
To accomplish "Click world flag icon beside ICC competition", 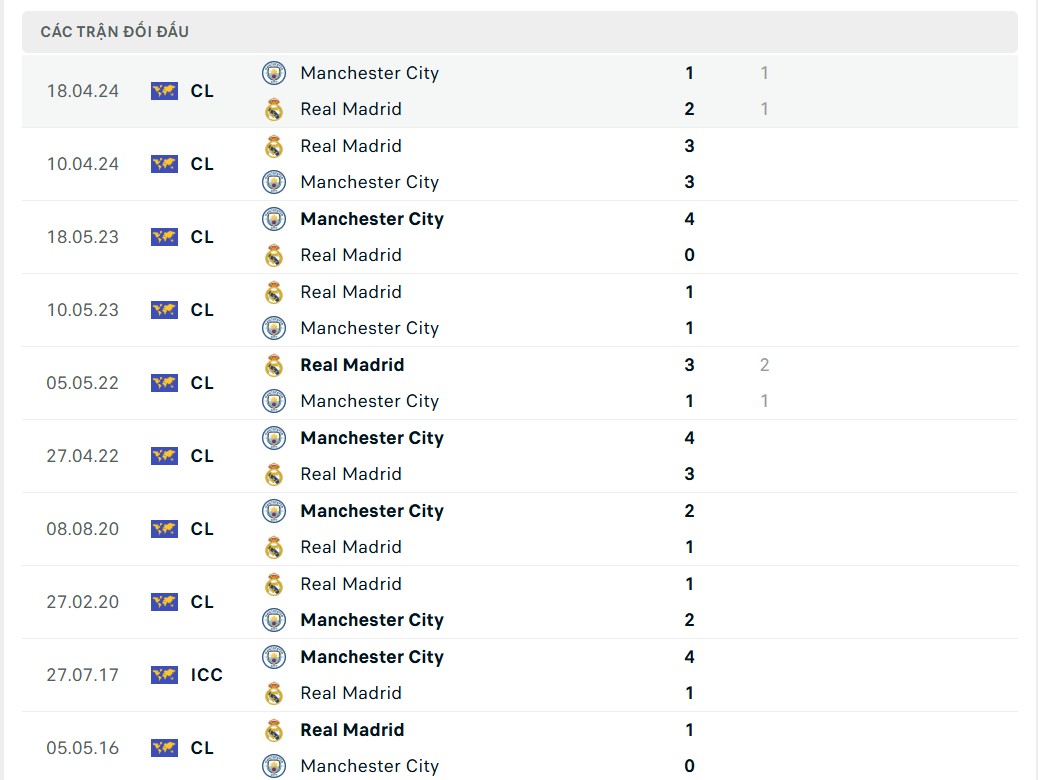I will click(x=164, y=675).
